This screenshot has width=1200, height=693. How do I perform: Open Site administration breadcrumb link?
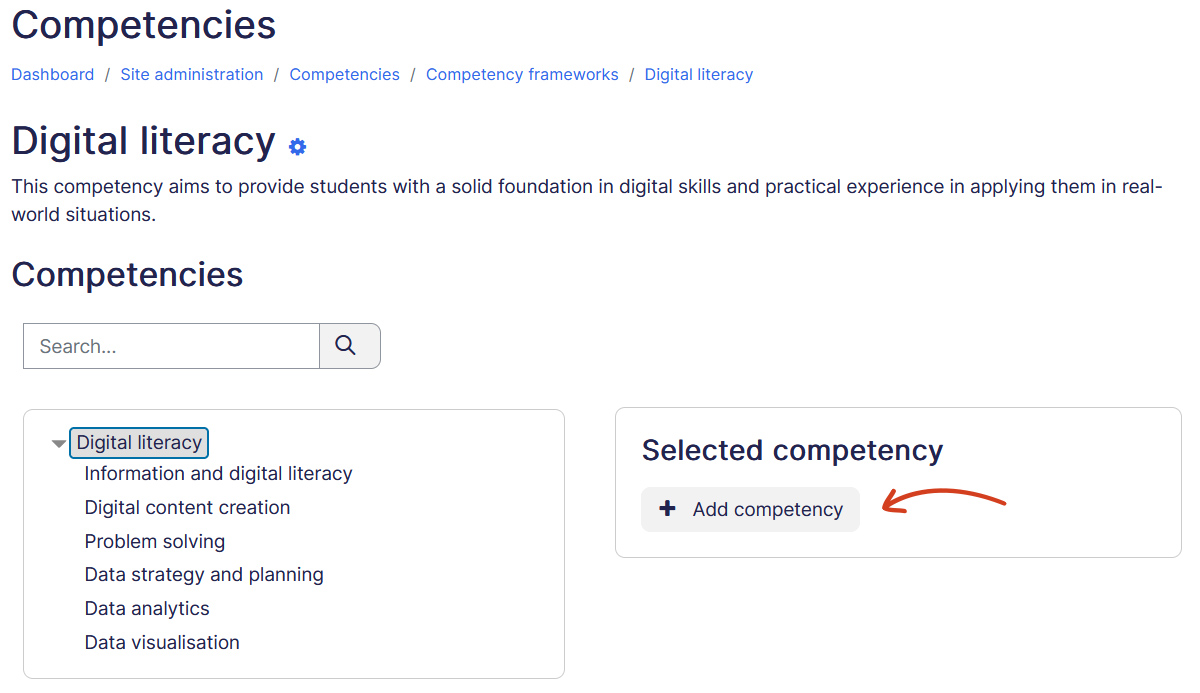(x=192, y=75)
